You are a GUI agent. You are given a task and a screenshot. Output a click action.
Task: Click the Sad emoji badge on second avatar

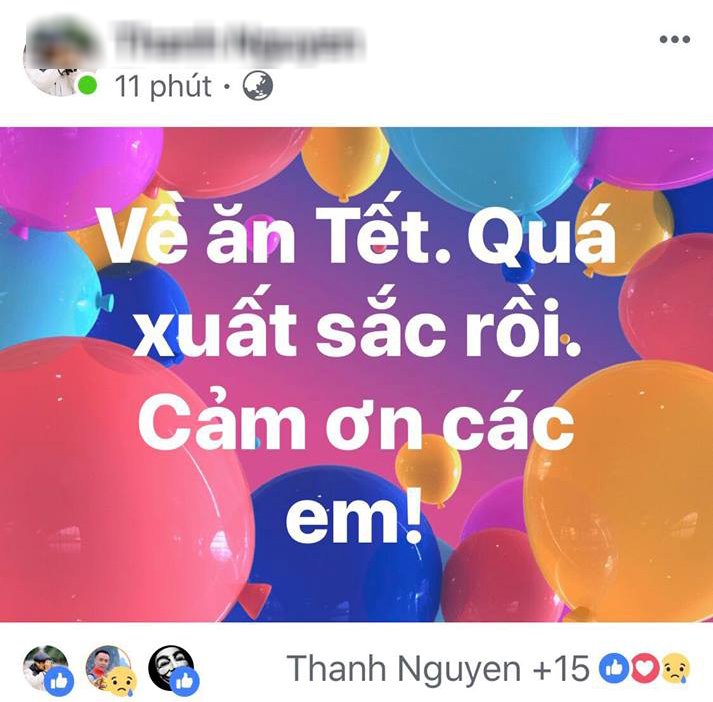tap(122, 682)
